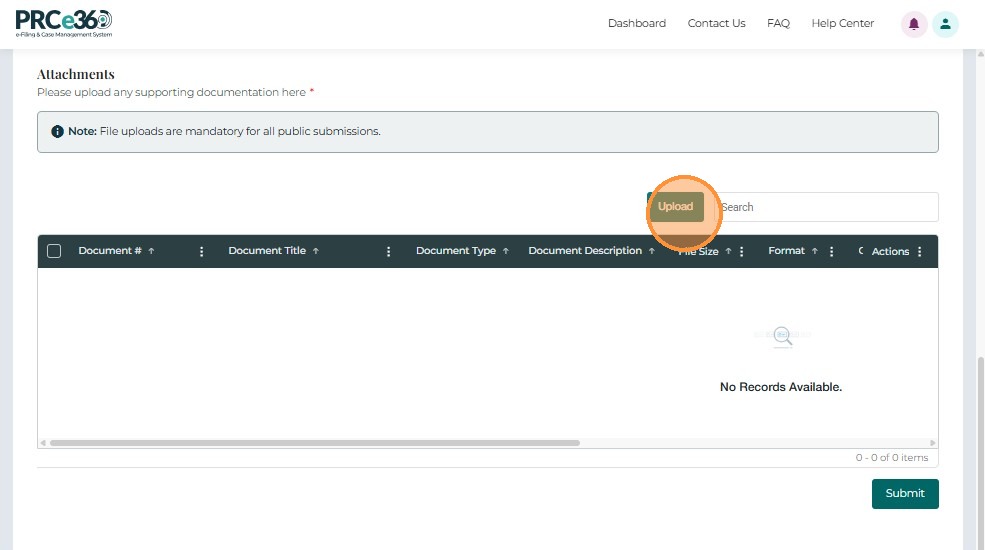Open File Size column menu dots
The image size is (985, 550).
(x=741, y=252)
